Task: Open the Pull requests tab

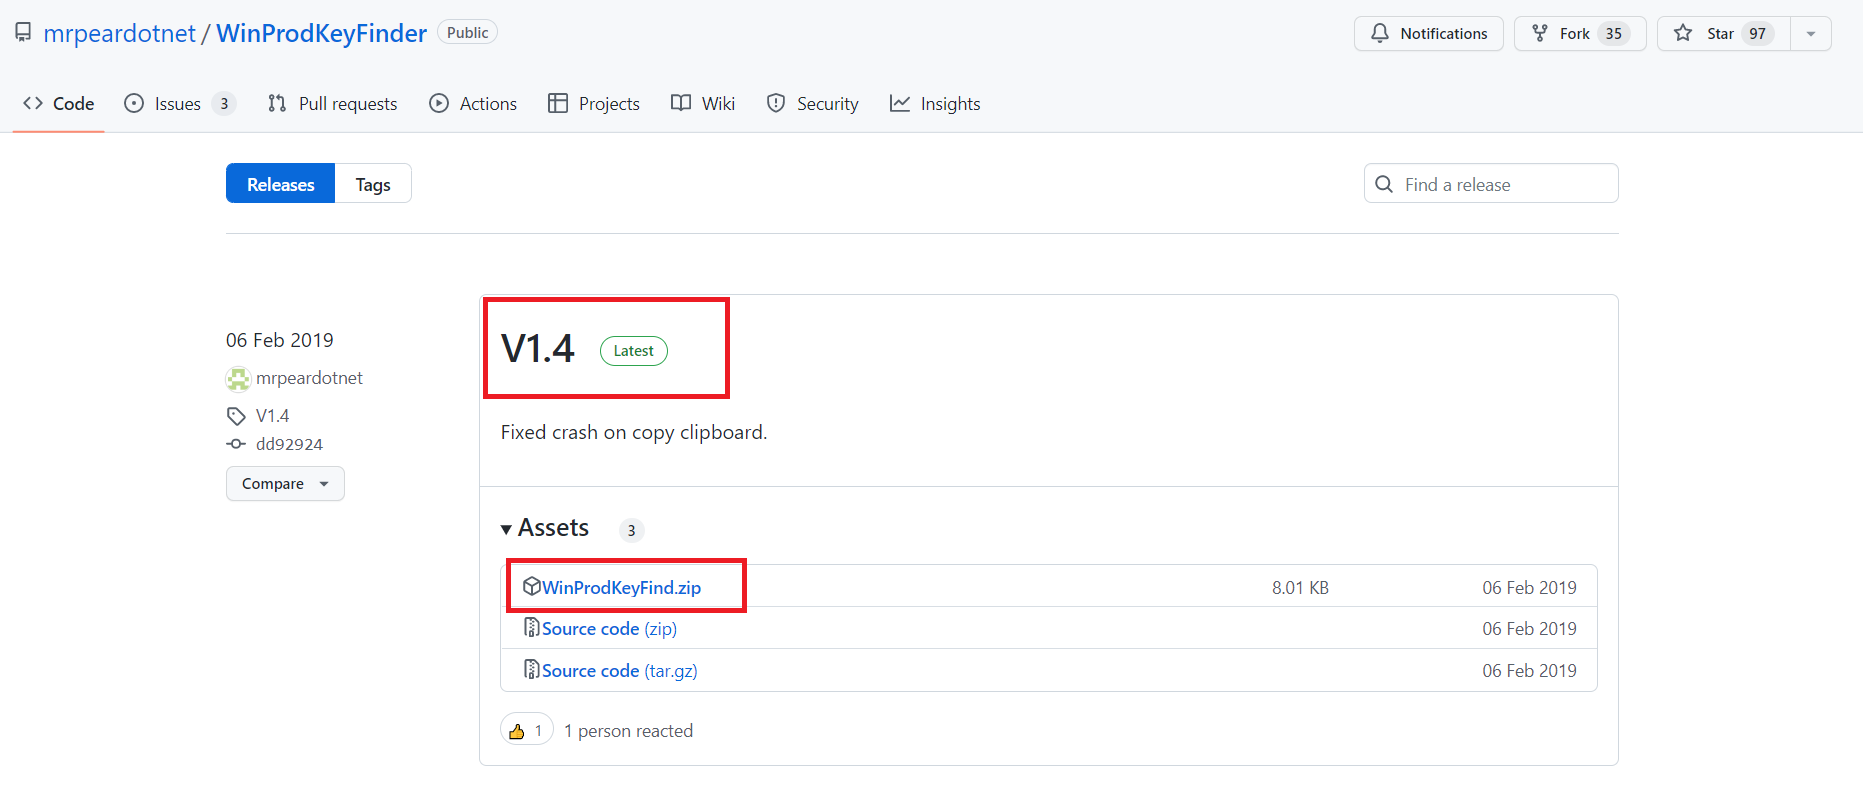Action: tap(332, 104)
